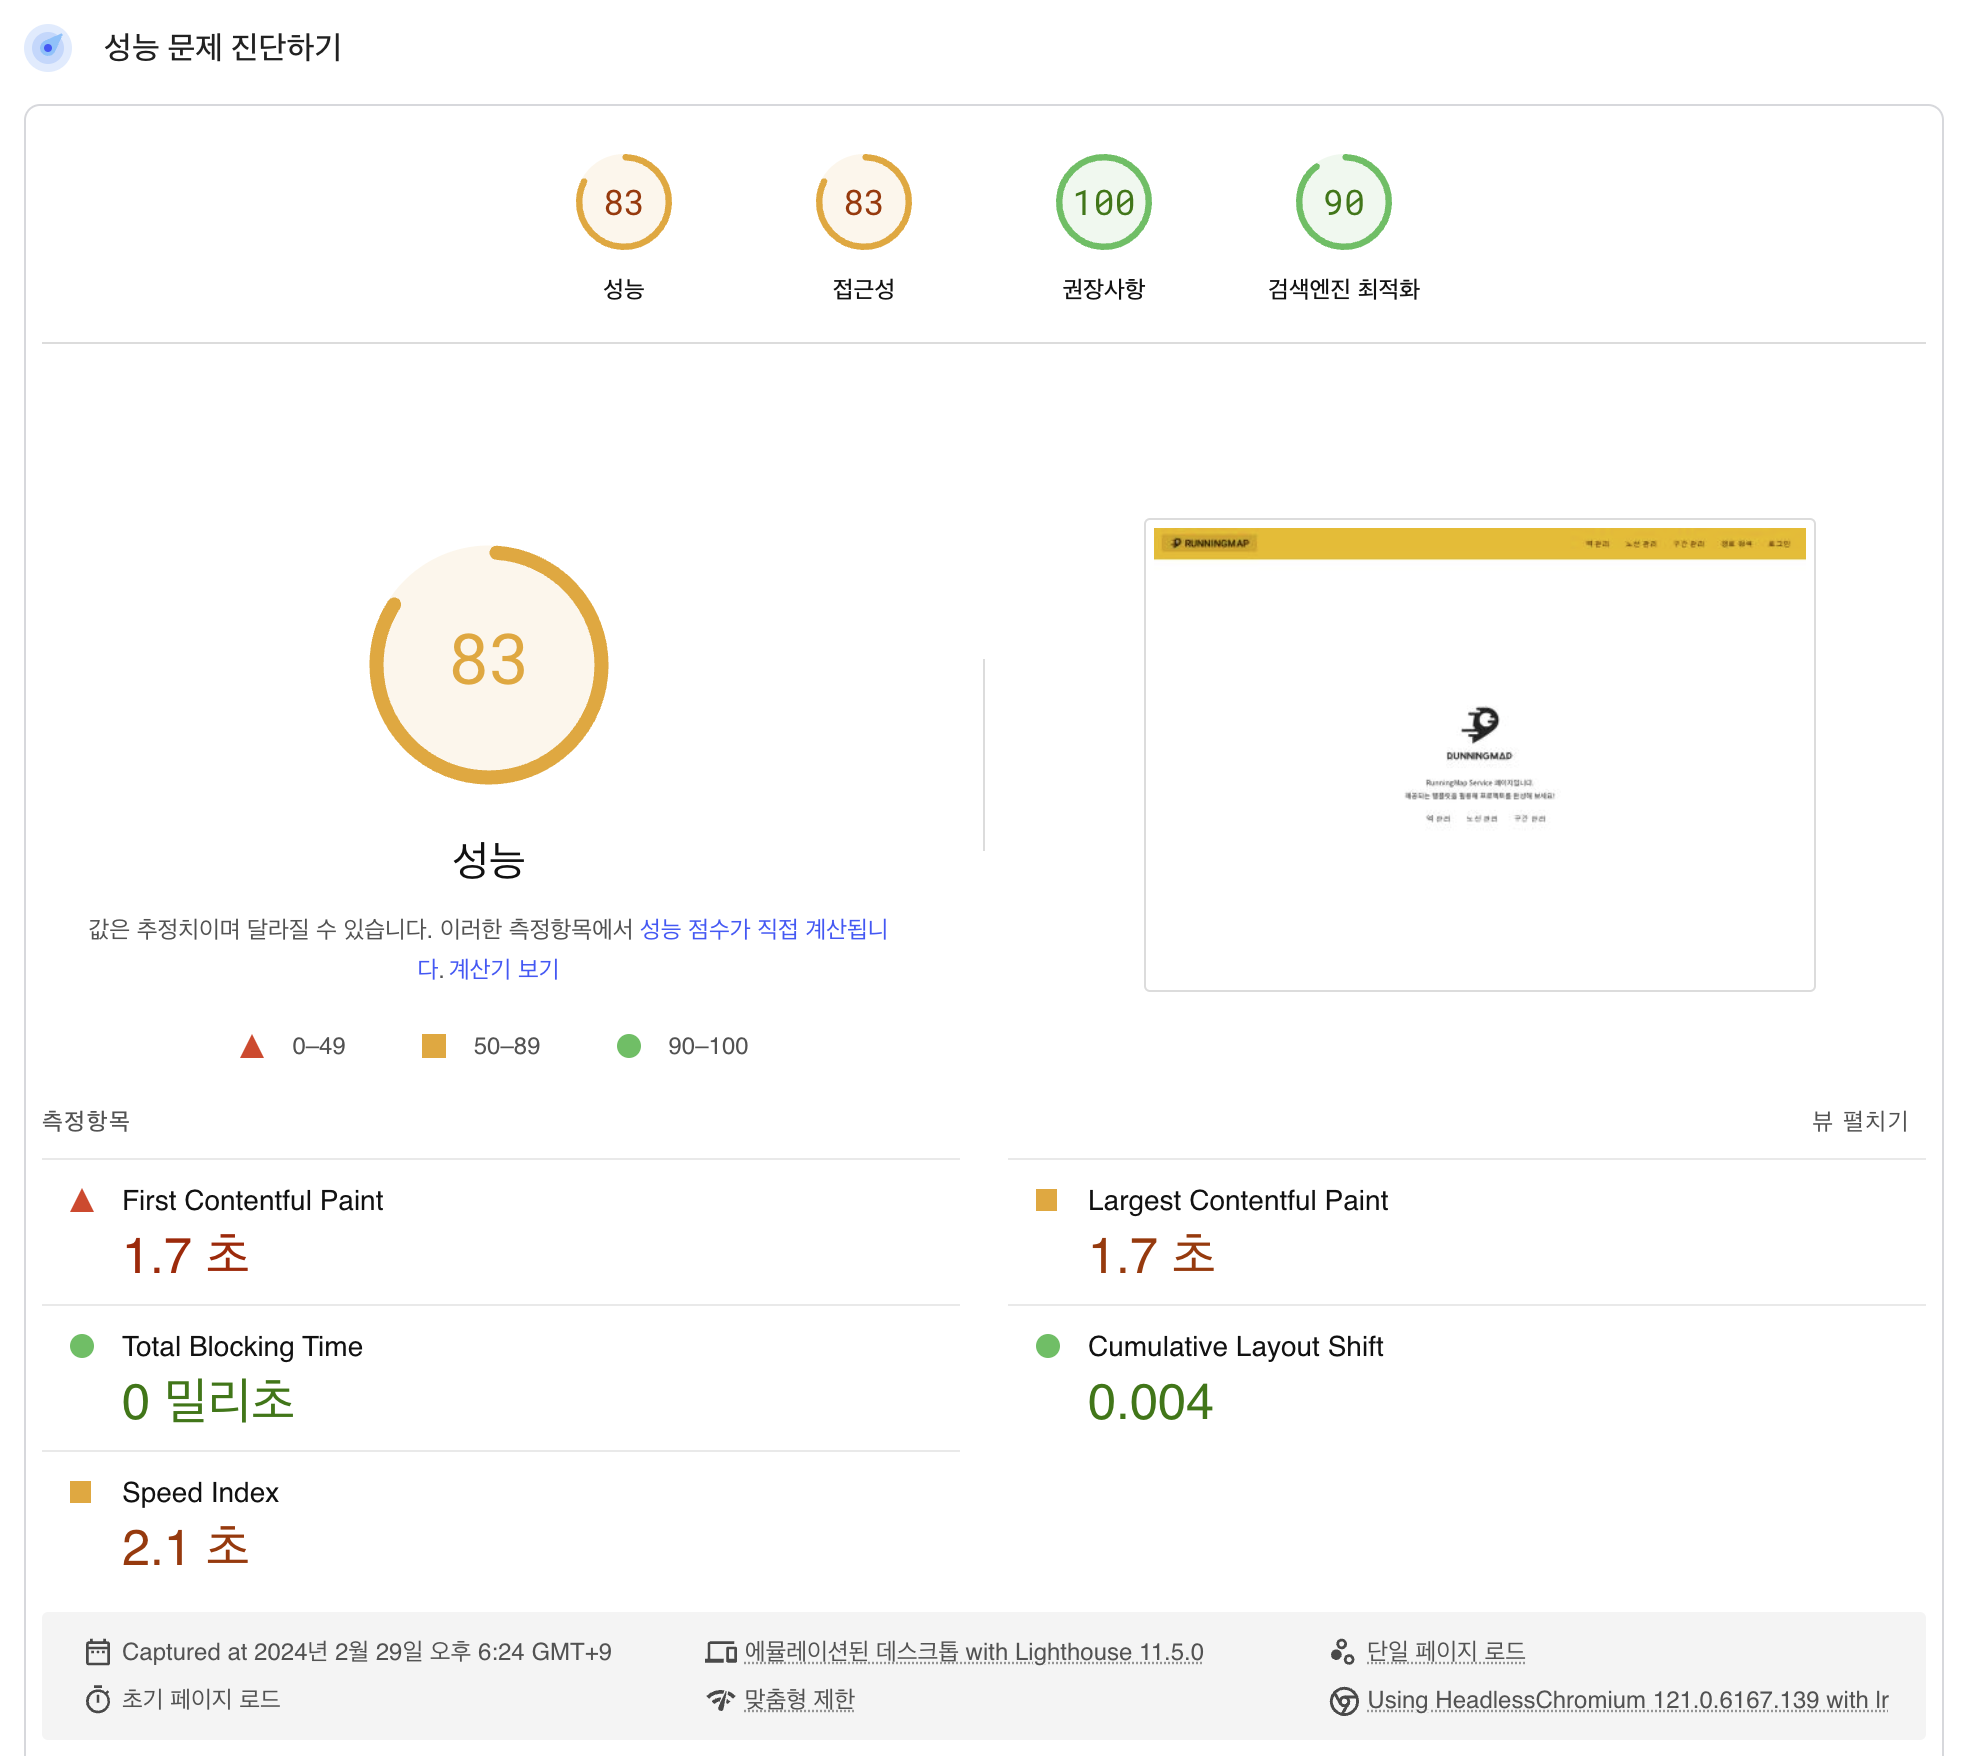Click the network throttling icon beside 맞춤형 제한
1968x1756 pixels.
coord(721,1699)
